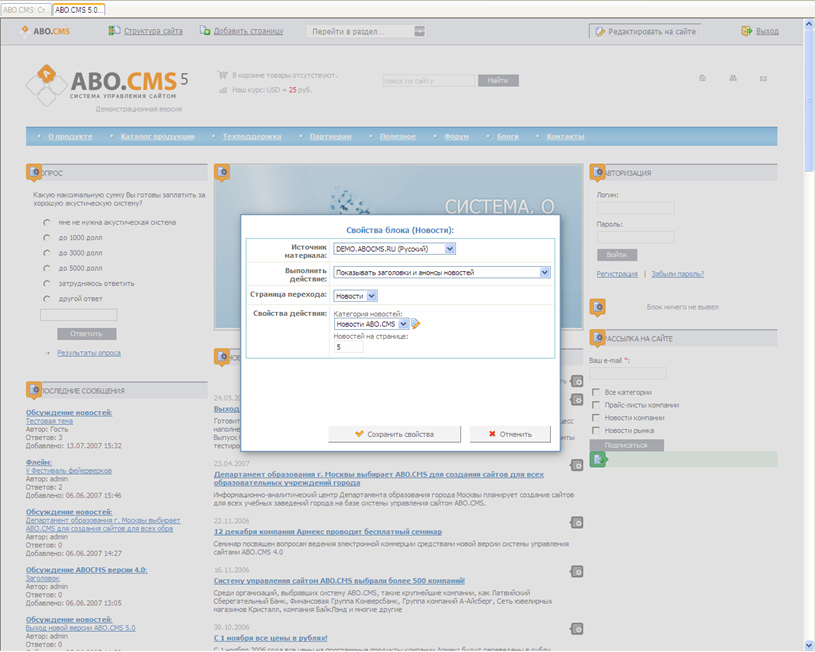Open the pencil edit icon next to category dropdown
815x652 pixels.
point(416,324)
